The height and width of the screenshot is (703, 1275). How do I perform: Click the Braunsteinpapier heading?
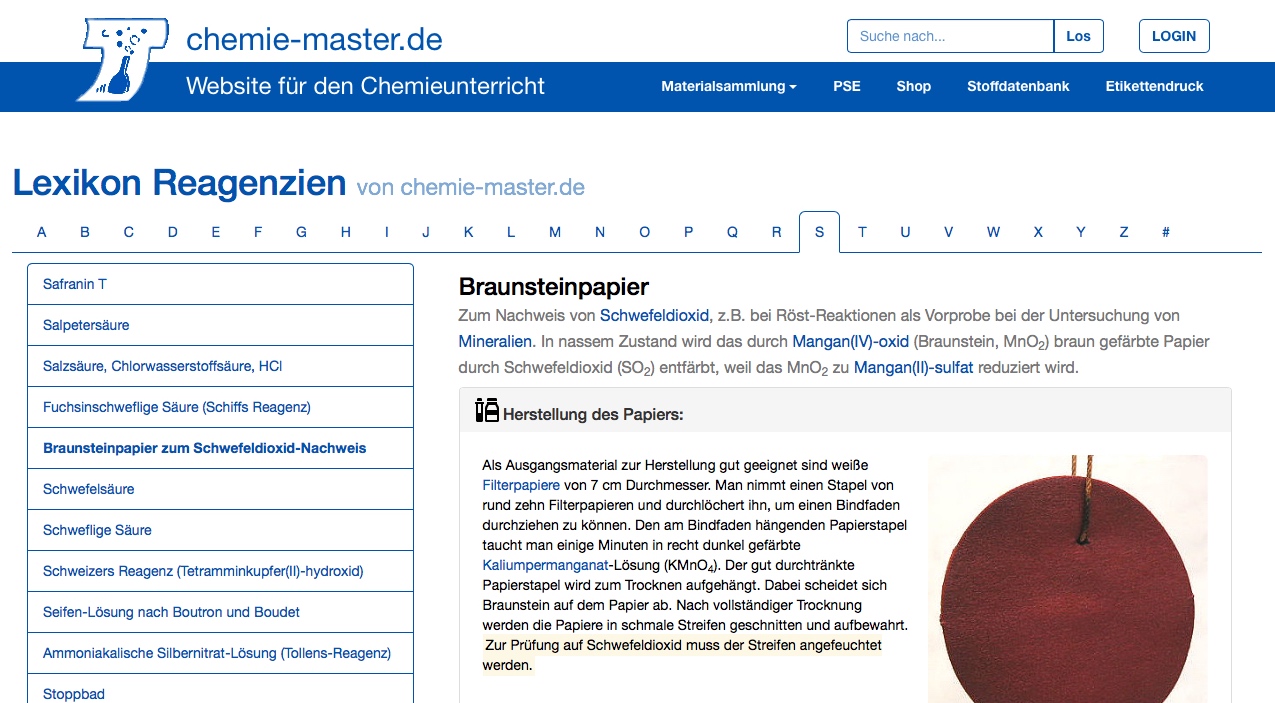[554, 287]
